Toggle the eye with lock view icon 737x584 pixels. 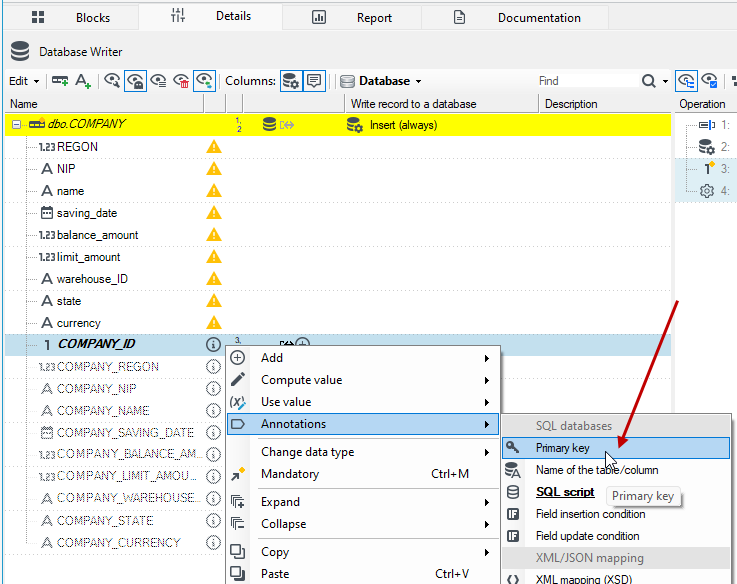coord(135,81)
